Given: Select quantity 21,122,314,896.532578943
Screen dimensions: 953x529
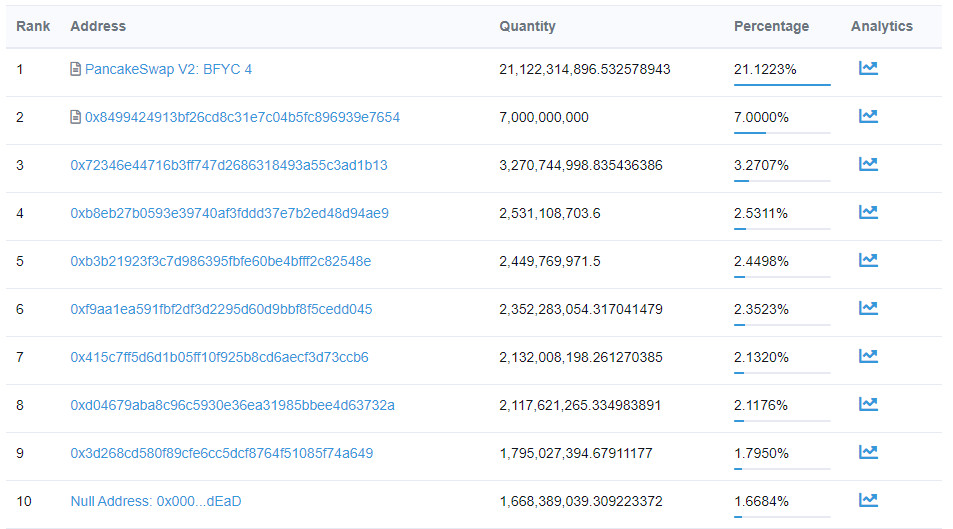Looking at the screenshot, I should pos(585,69).
